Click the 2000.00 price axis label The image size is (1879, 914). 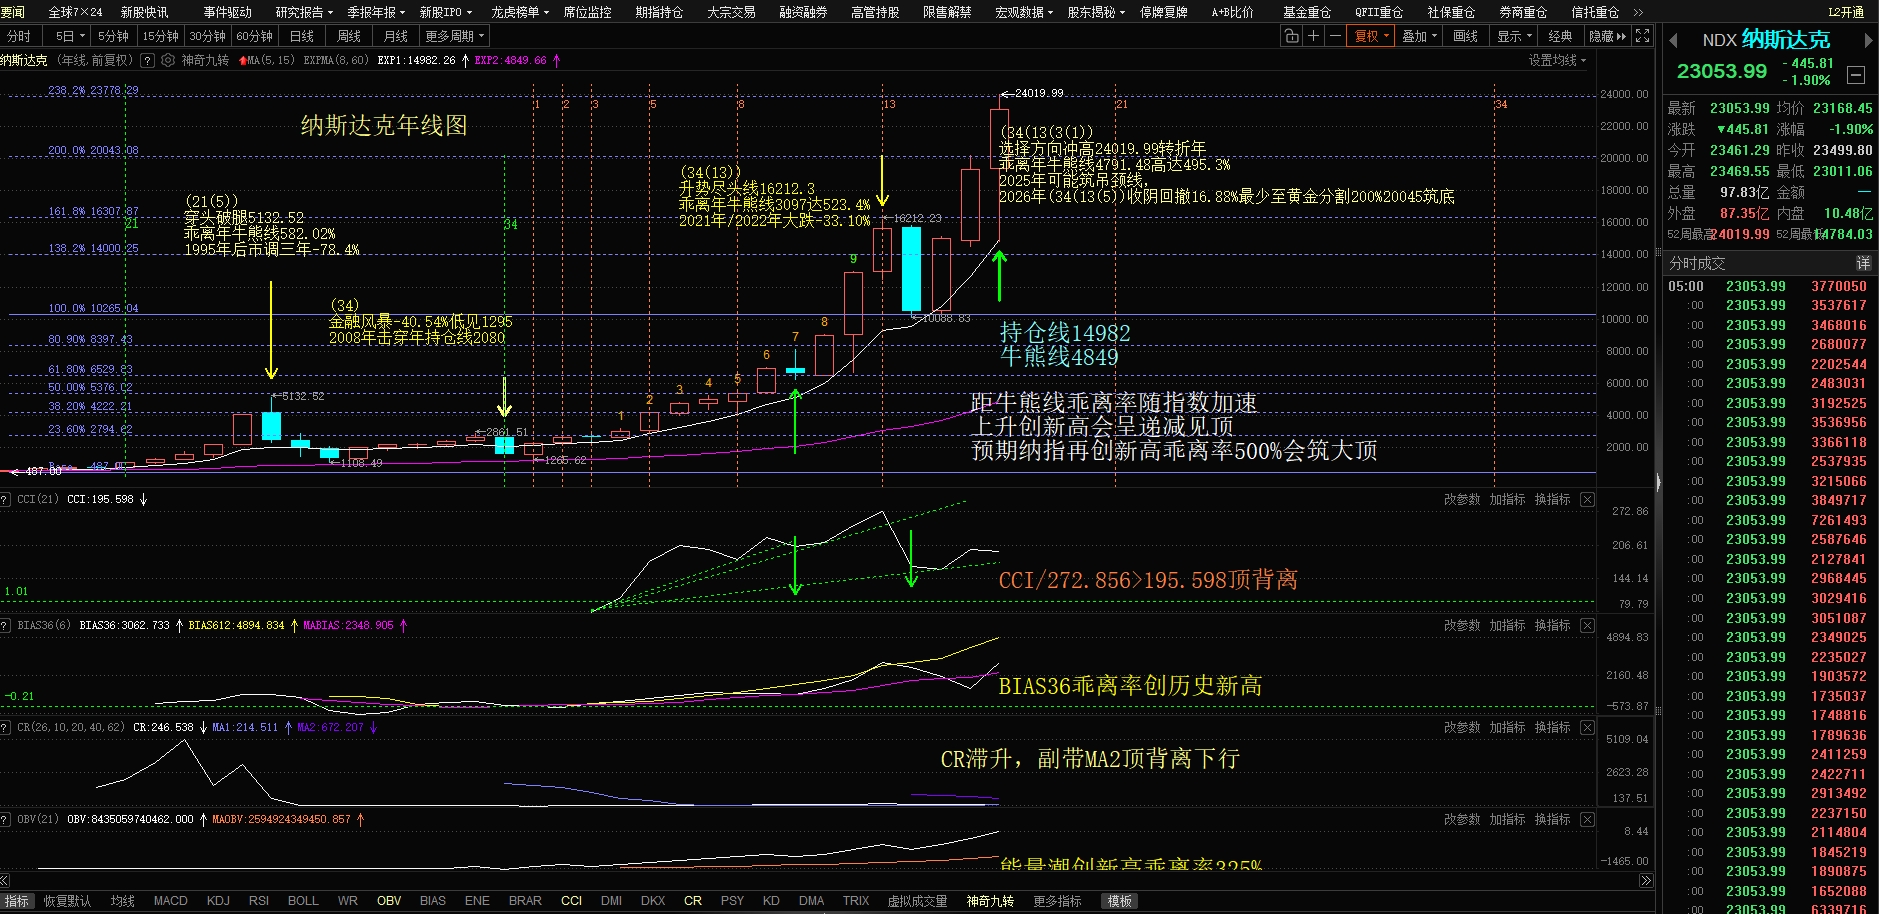[1626, 447]
